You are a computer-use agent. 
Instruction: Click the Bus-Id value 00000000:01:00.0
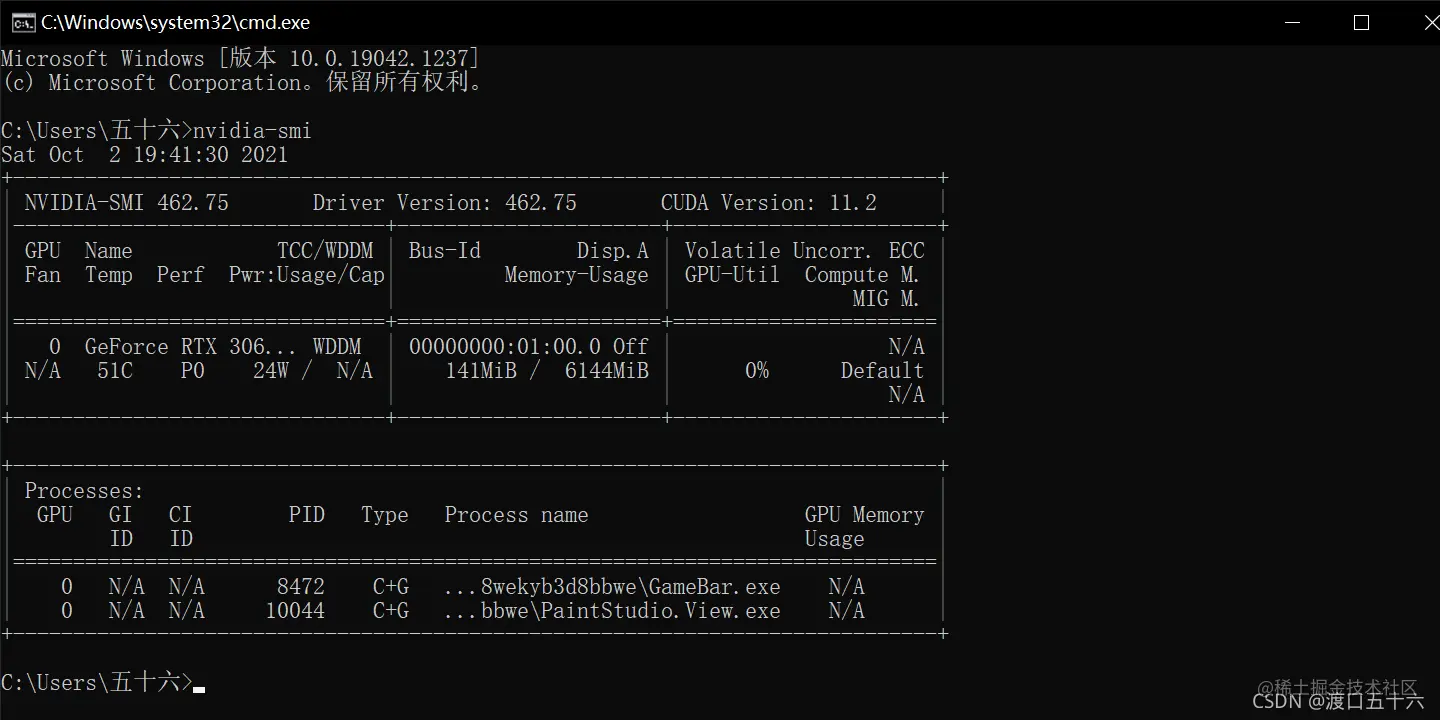(505, 347)
